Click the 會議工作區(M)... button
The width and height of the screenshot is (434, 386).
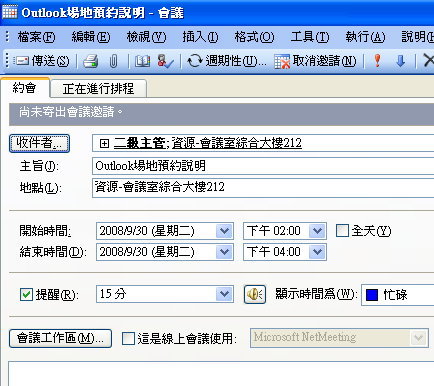tap(60, 338)
